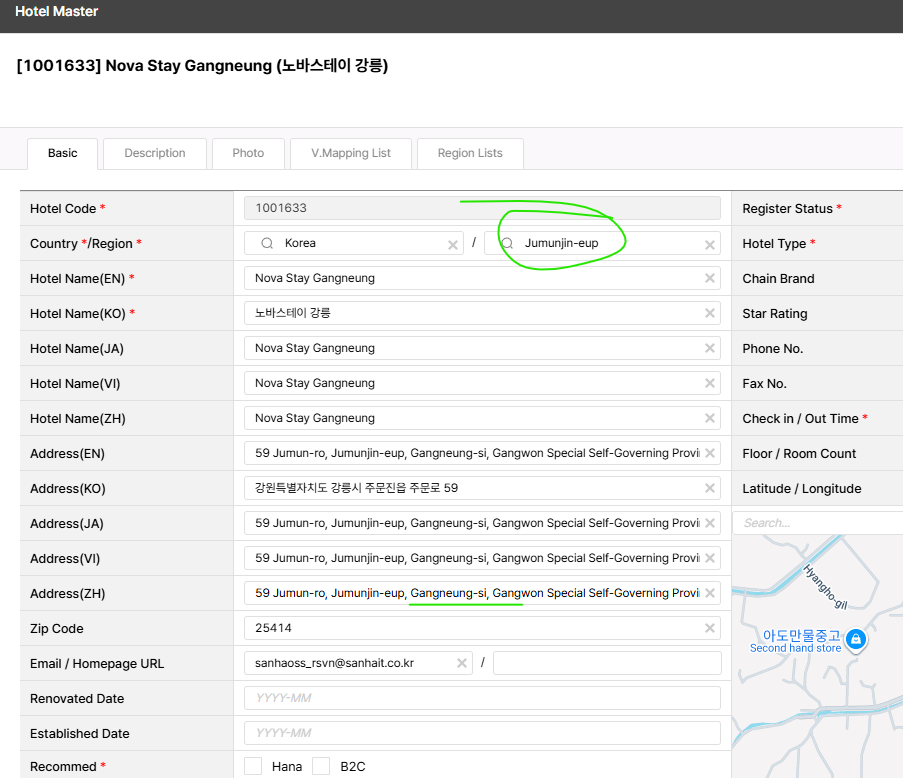Open the Photo tab

(x=248, y=153)
